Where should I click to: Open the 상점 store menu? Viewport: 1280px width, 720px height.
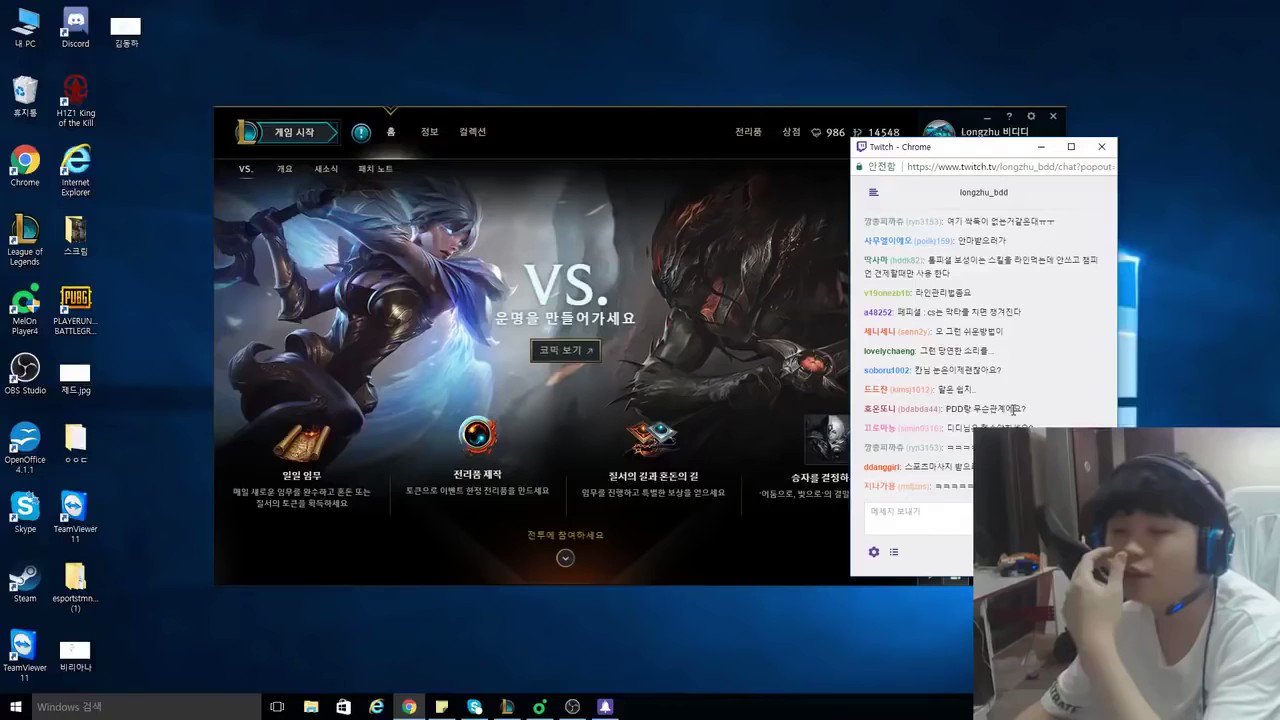791,132
